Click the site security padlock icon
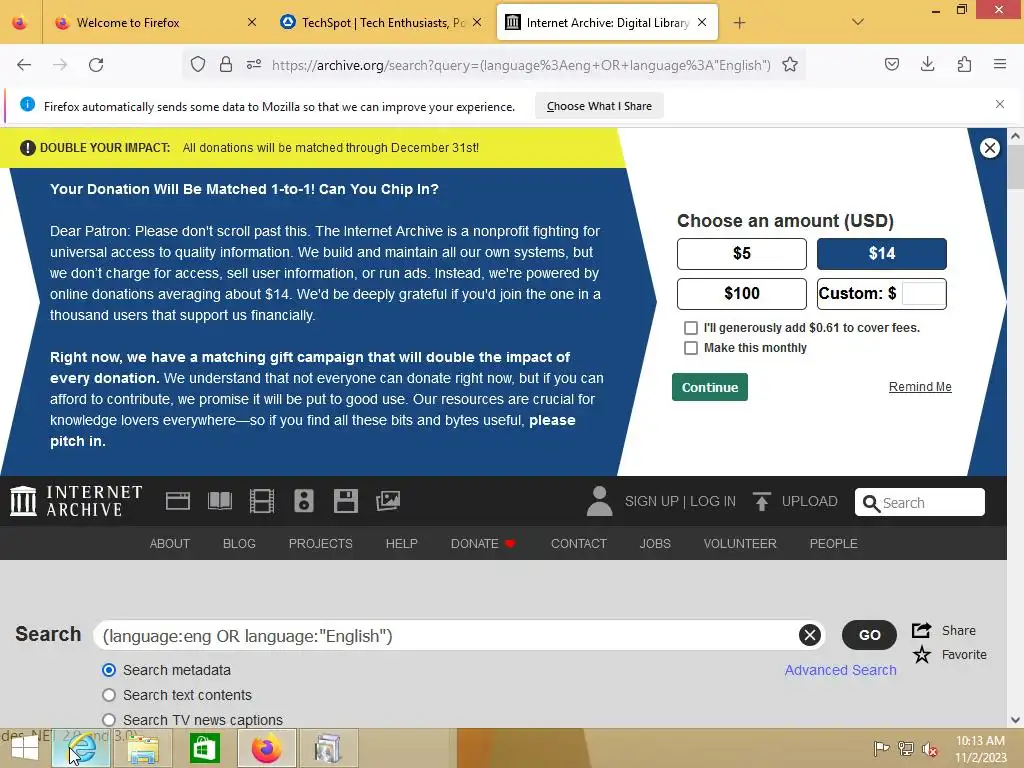Screen dimensions: 1024x768 (226, 65)
